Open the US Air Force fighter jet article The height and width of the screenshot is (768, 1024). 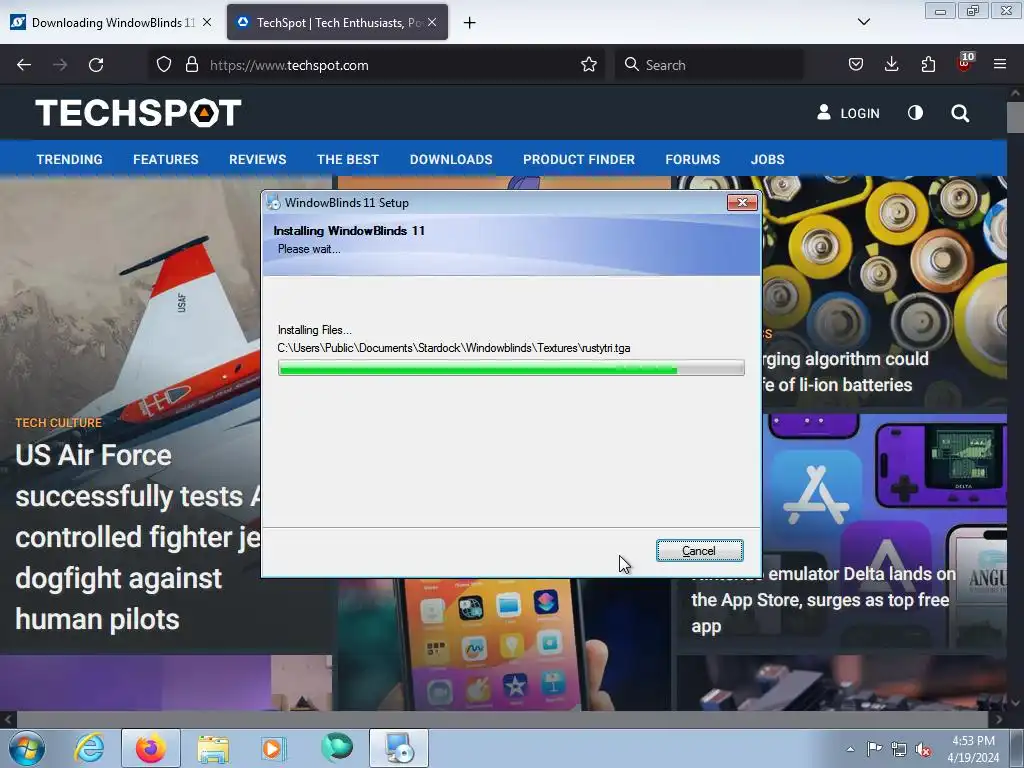(137, 537)
